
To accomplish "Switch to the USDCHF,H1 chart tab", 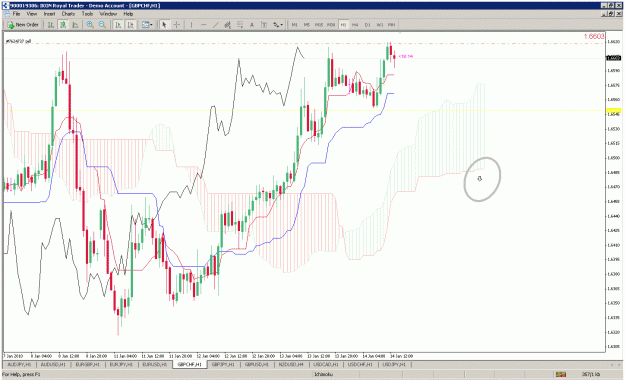I will (x=360, y=364).
